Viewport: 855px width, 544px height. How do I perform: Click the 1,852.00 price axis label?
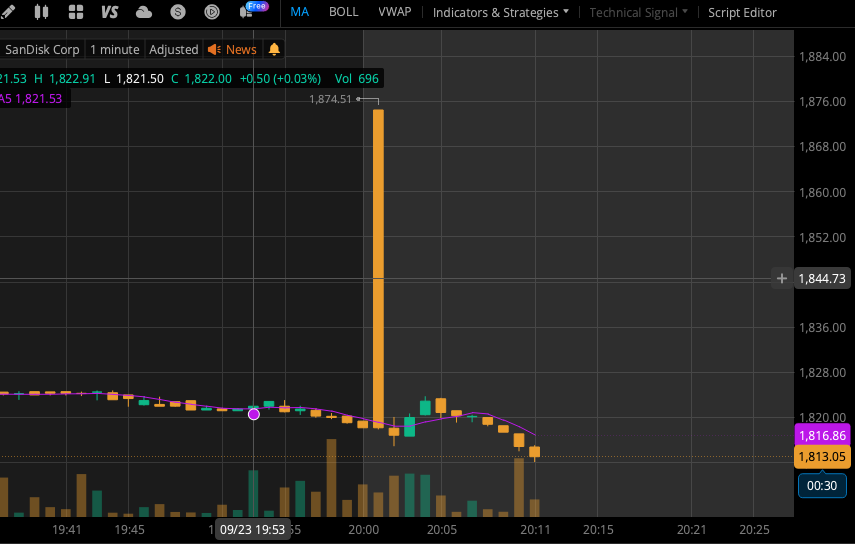[822, 238]
